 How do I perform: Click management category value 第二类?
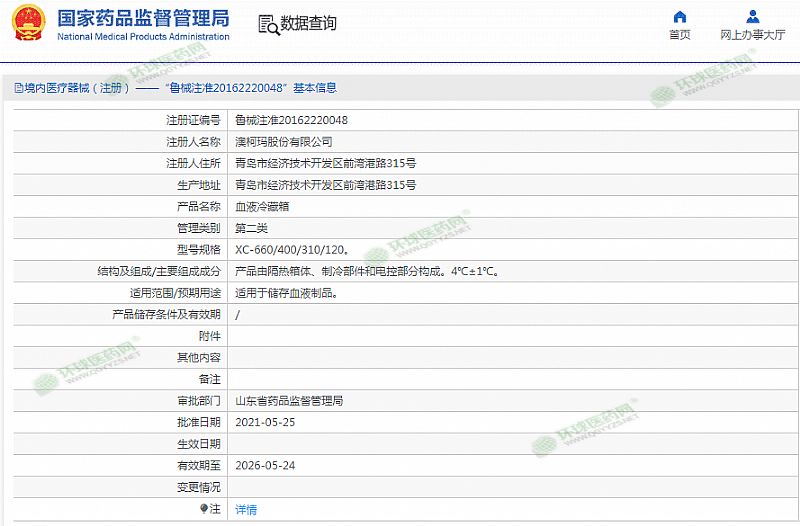(x=251, y=228)
